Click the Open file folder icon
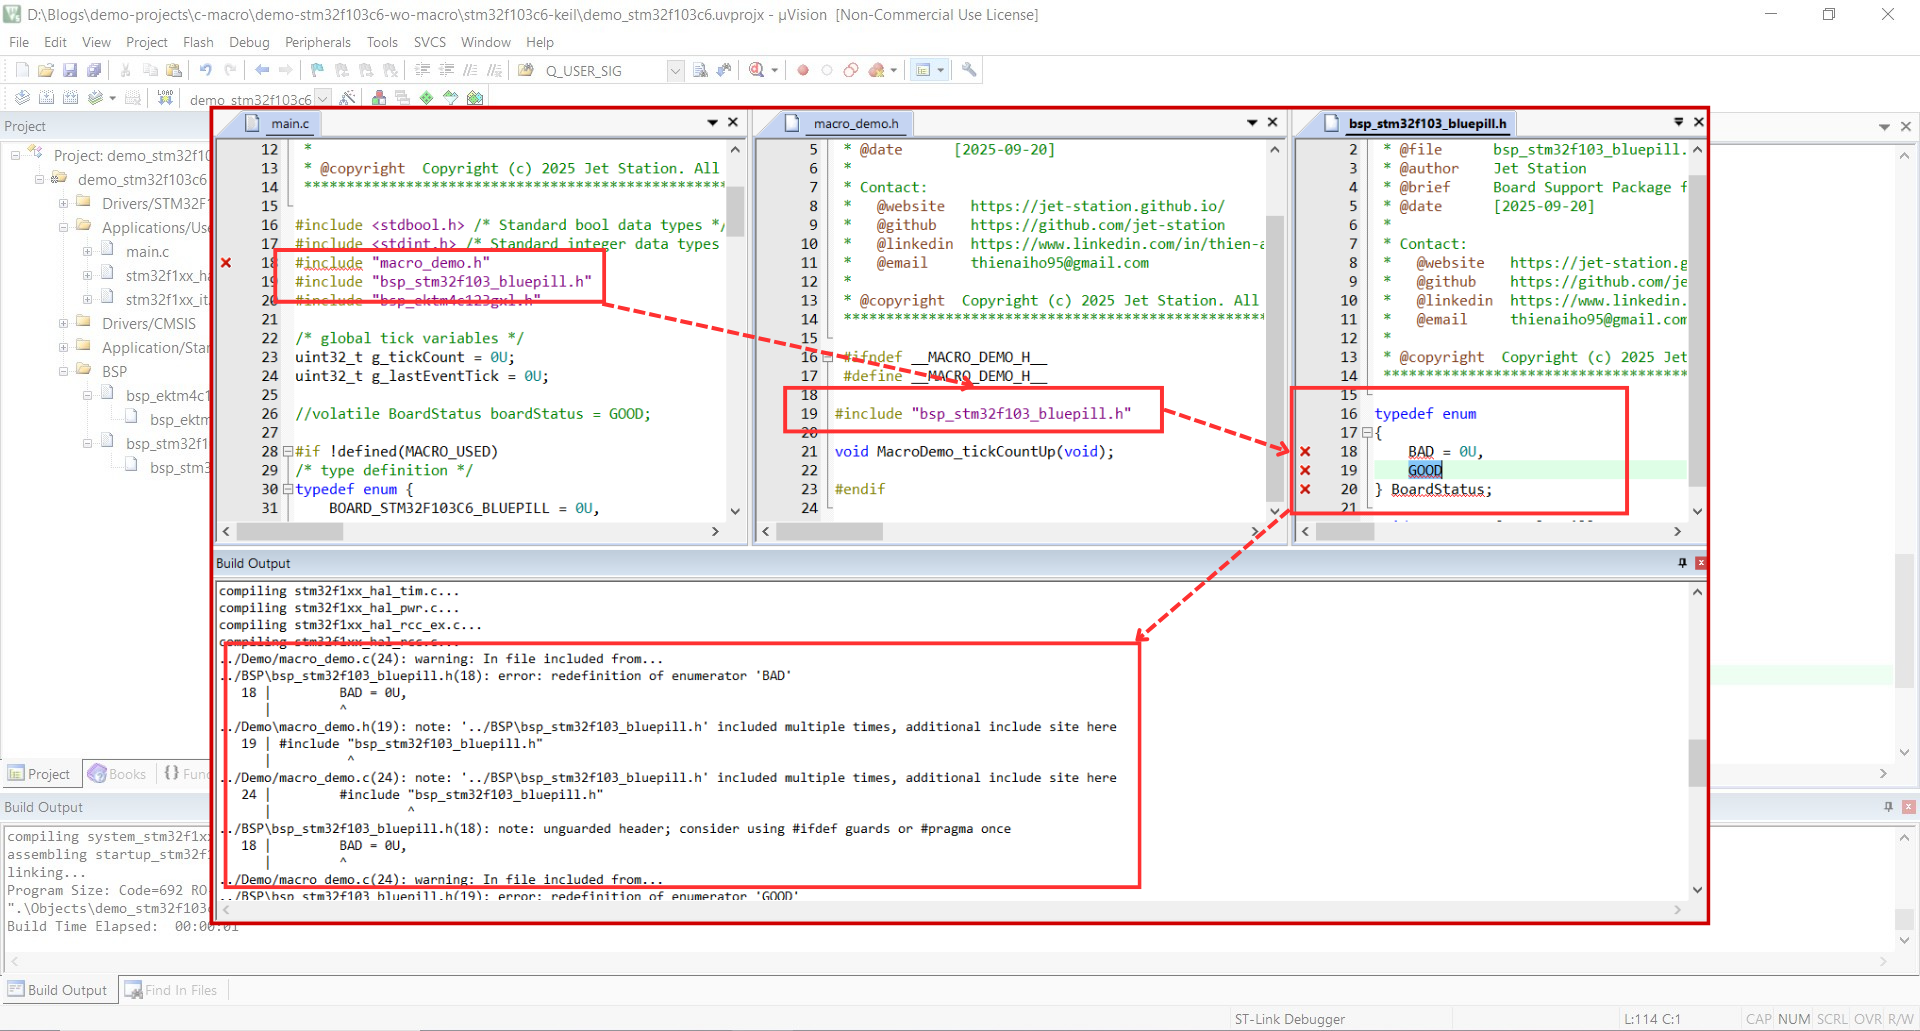 (46, 70)
